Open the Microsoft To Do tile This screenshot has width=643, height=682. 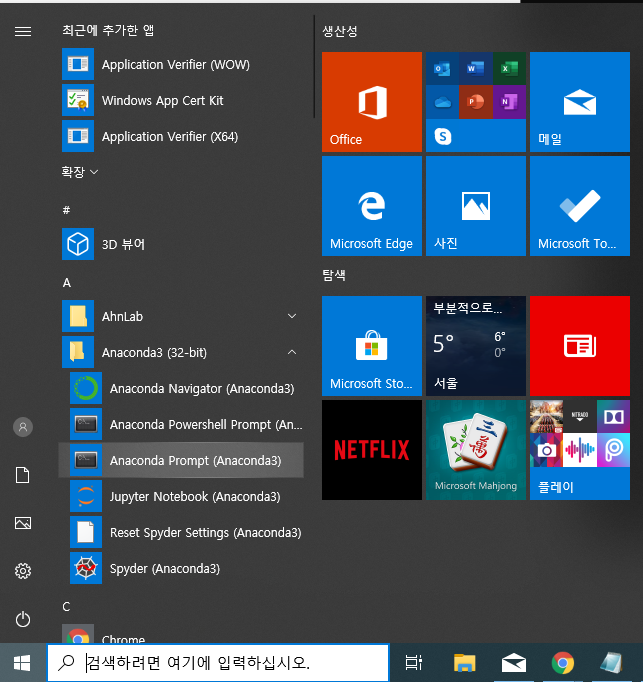[x=579, y=206]
